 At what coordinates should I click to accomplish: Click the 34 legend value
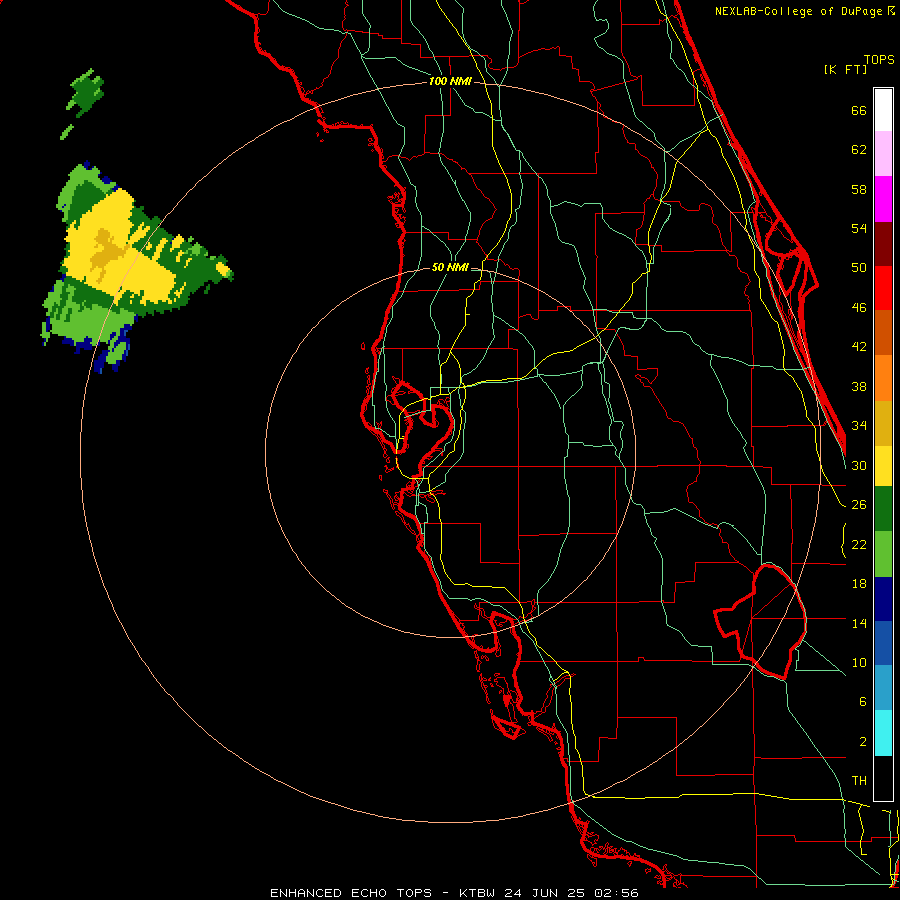click(x=859, y=426)
